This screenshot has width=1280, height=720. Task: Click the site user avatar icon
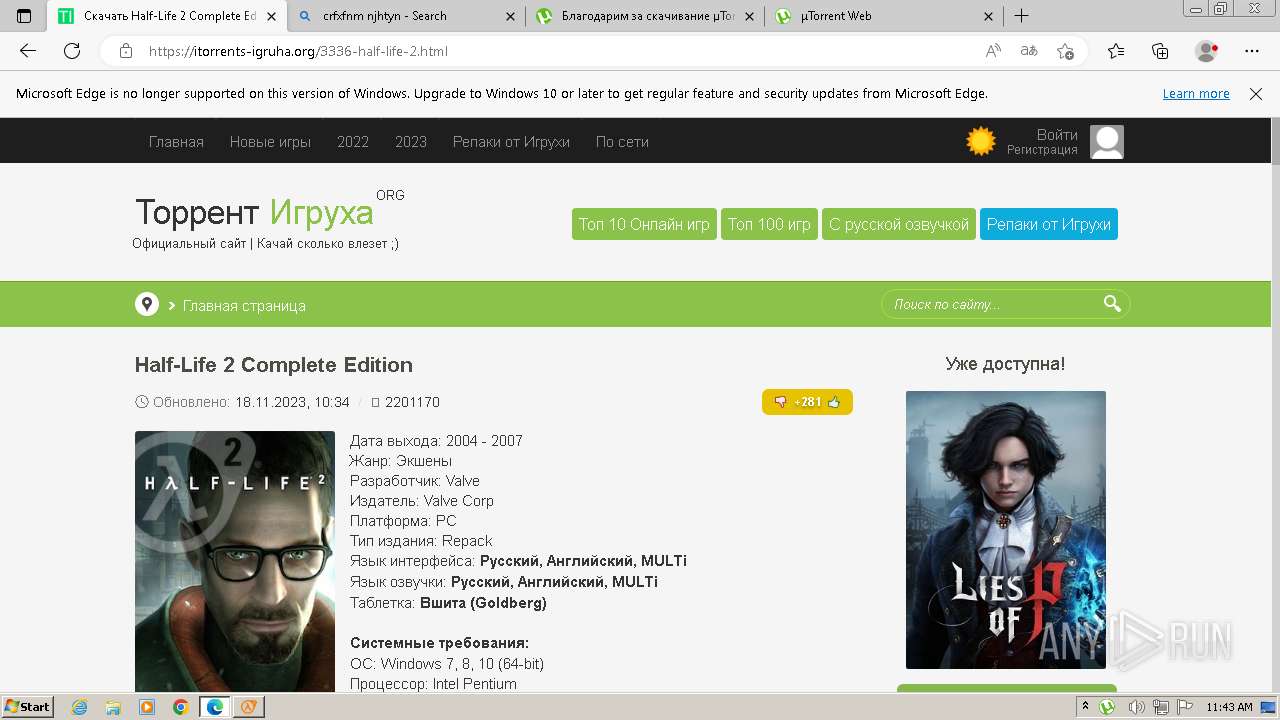pyautogui.click(x=1107, y=142)
